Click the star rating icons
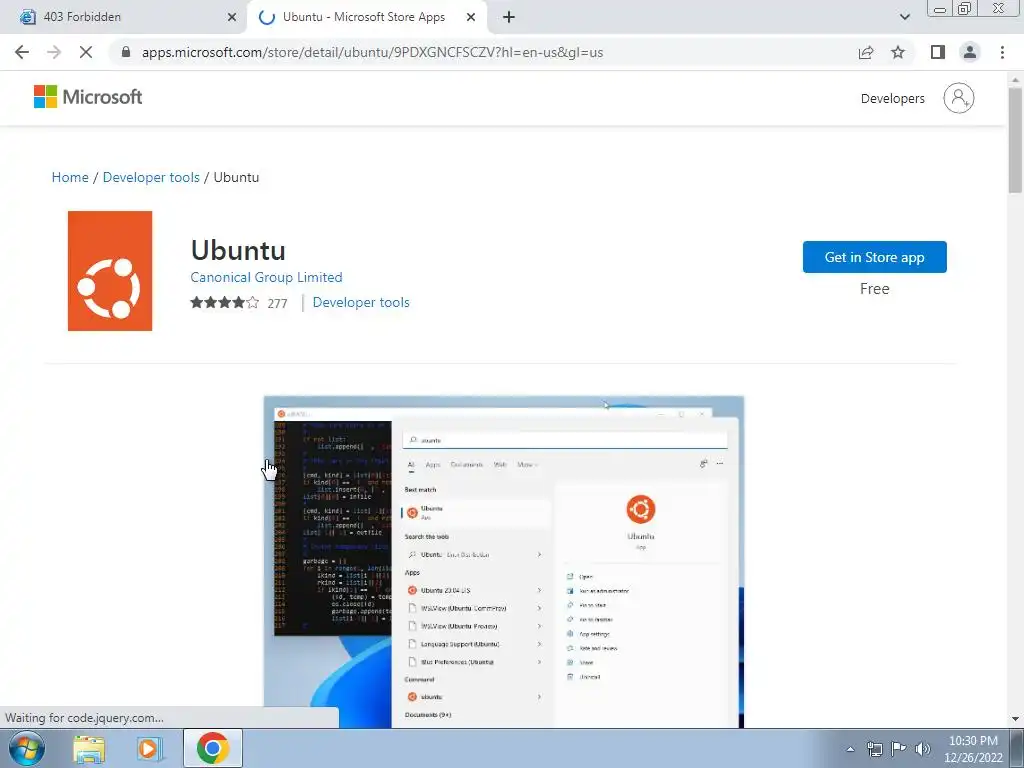This screenshot has height=768, width=1024. 225,302
